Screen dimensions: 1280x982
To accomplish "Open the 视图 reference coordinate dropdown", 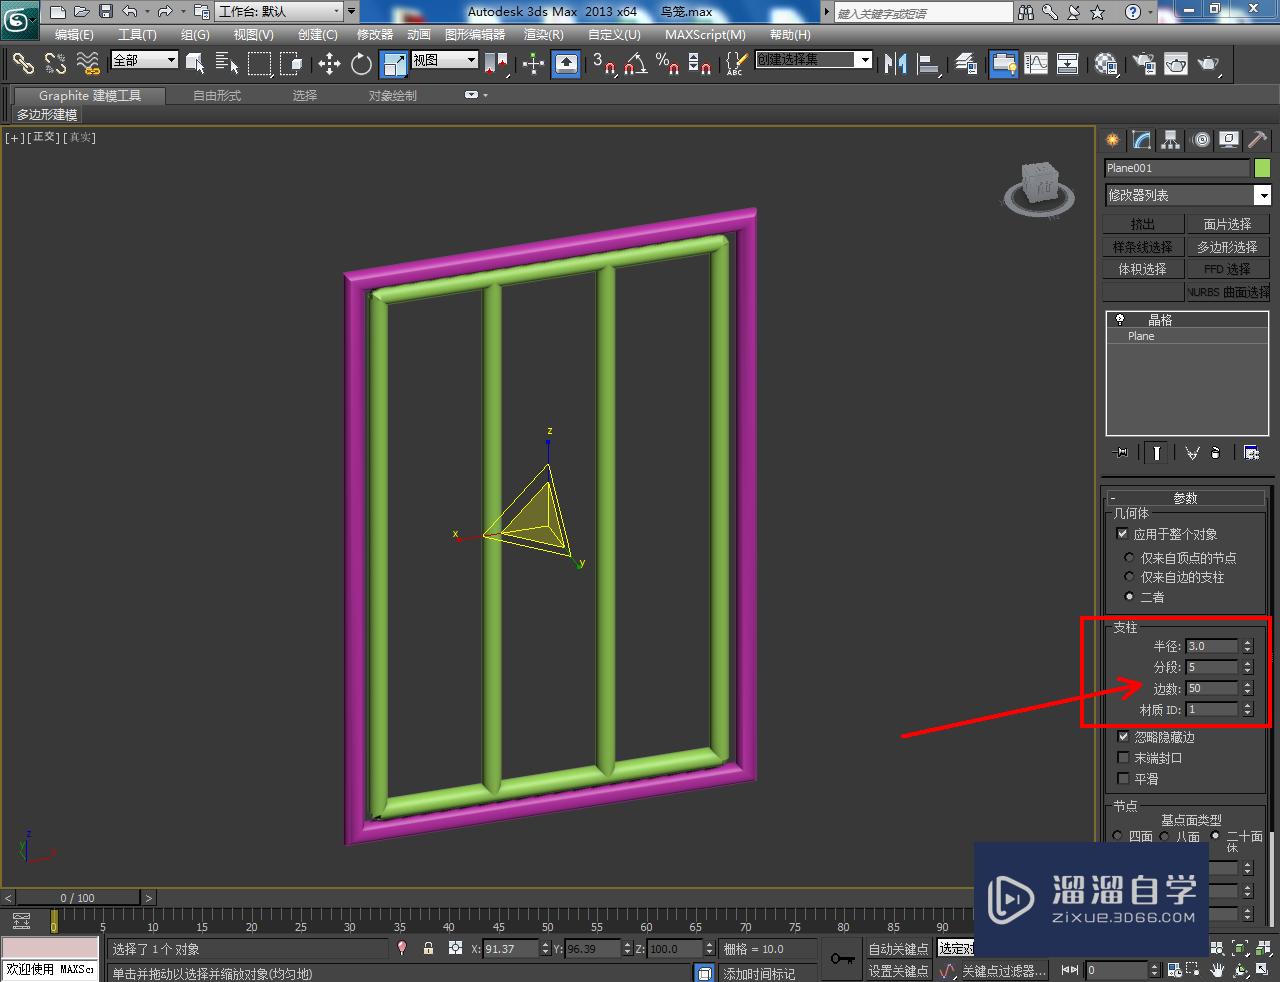I will (x=445, y=60).
